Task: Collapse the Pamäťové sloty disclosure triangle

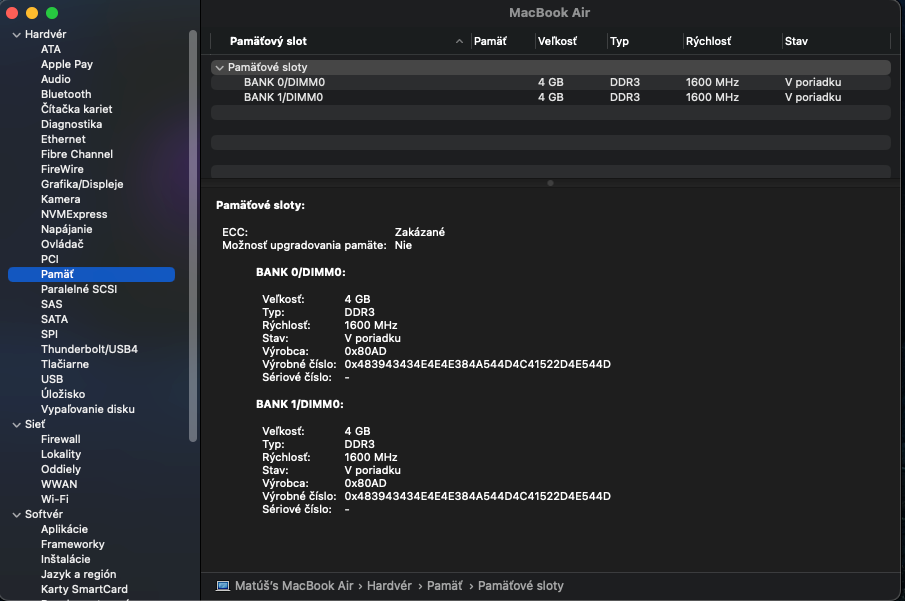Action: (219, 67)
